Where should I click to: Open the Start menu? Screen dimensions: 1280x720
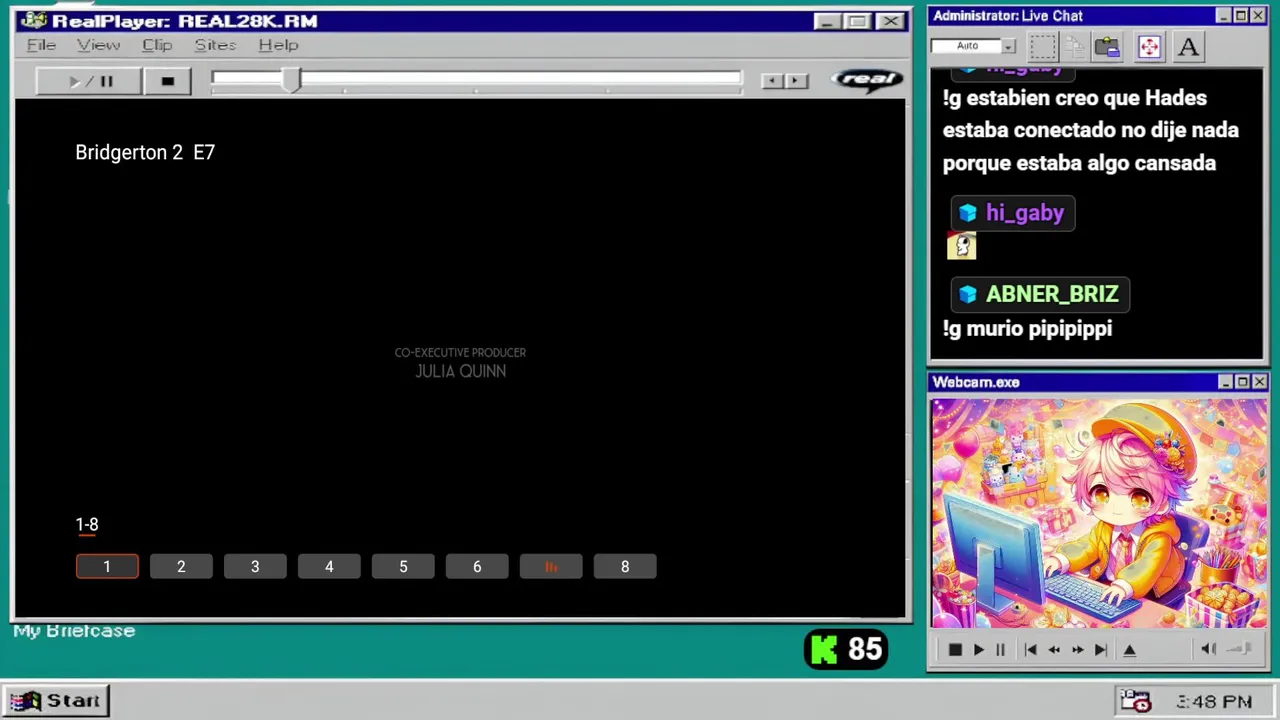click(57, 701)
